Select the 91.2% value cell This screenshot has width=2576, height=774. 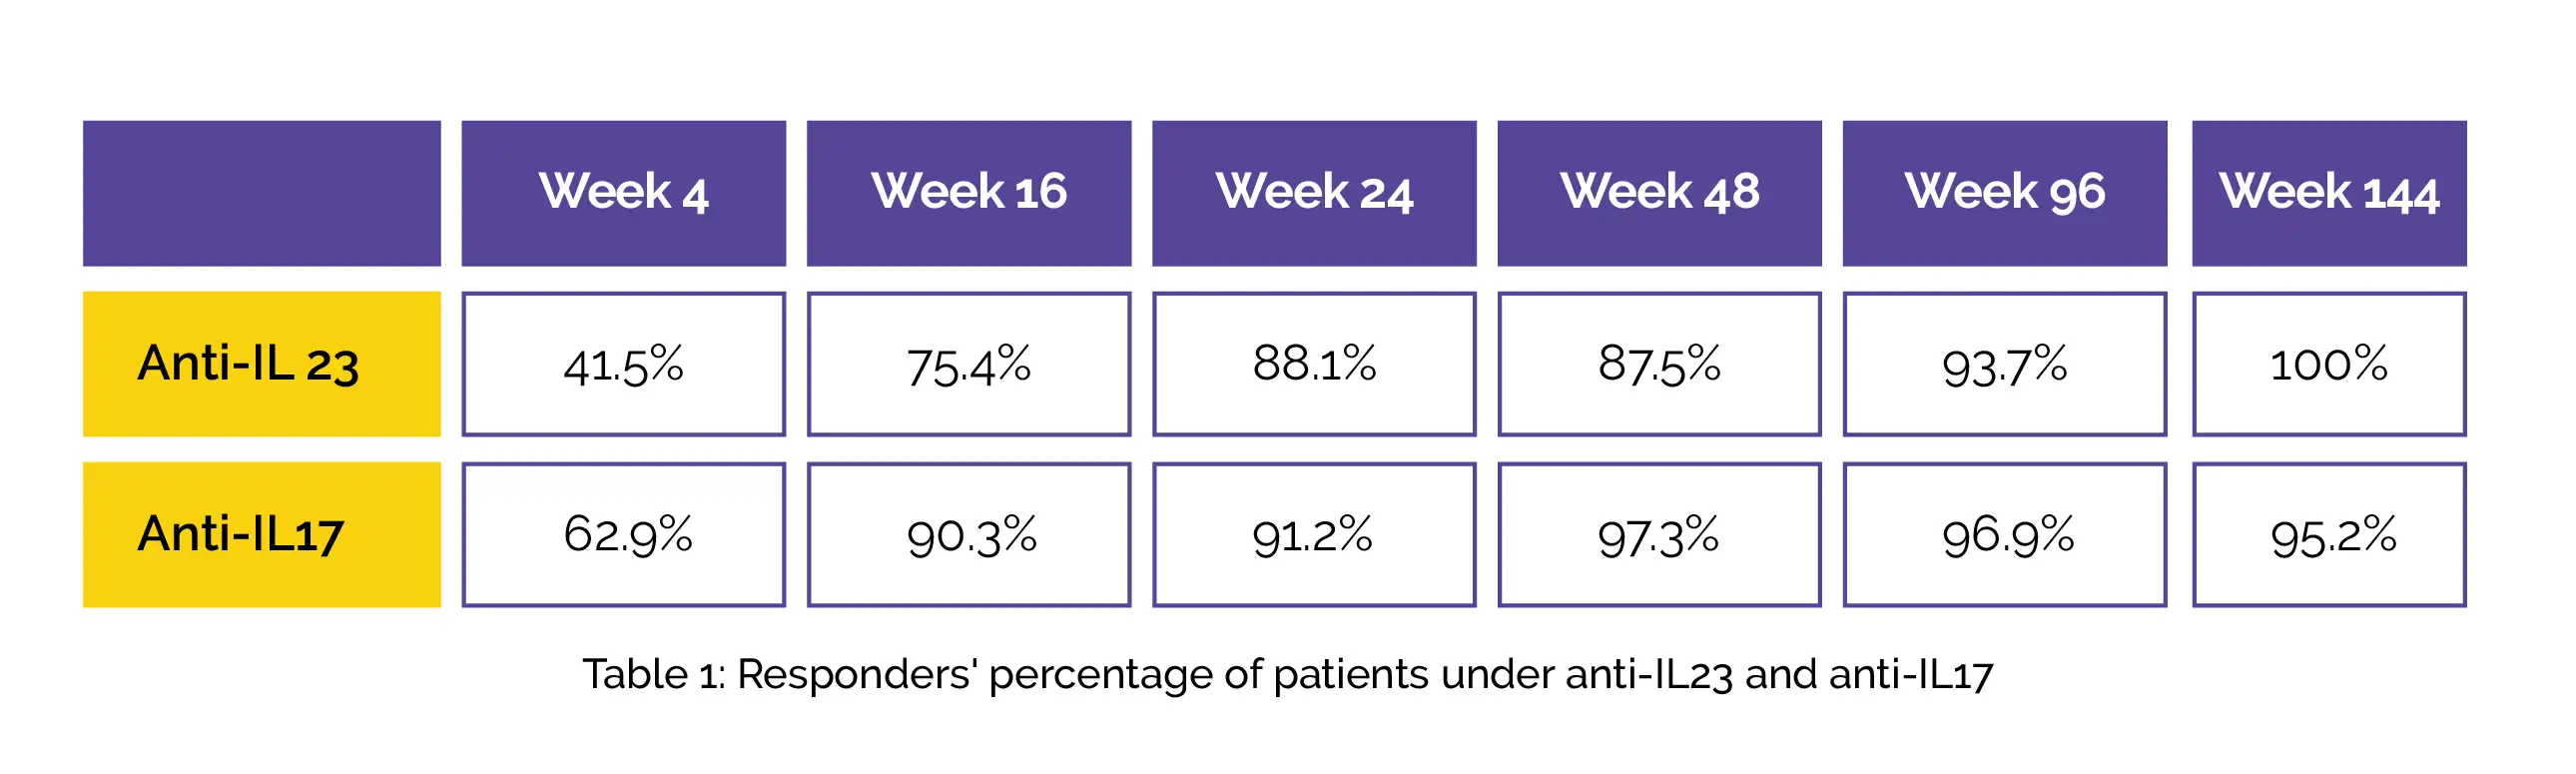pos(1313,534)
